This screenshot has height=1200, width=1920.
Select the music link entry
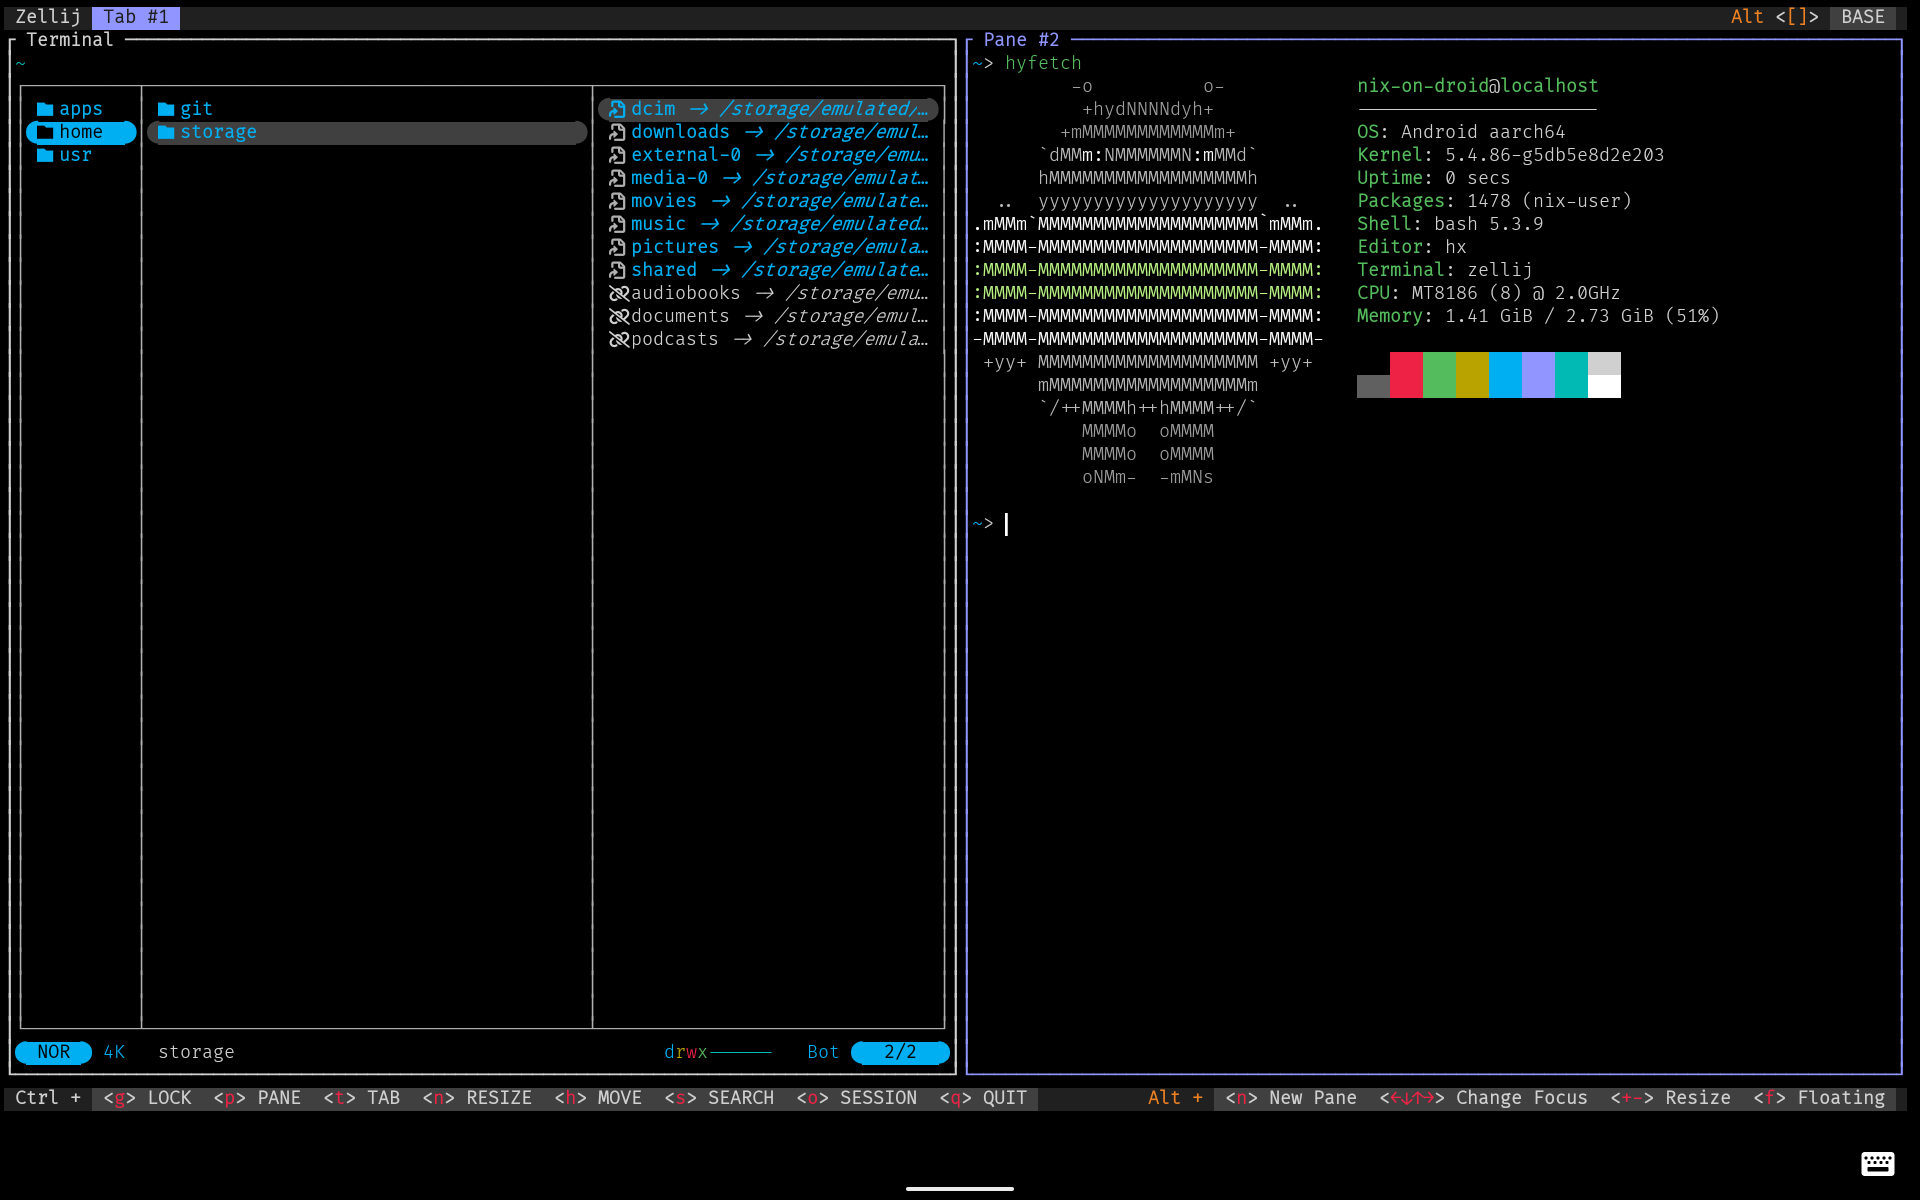pos(768,224)
